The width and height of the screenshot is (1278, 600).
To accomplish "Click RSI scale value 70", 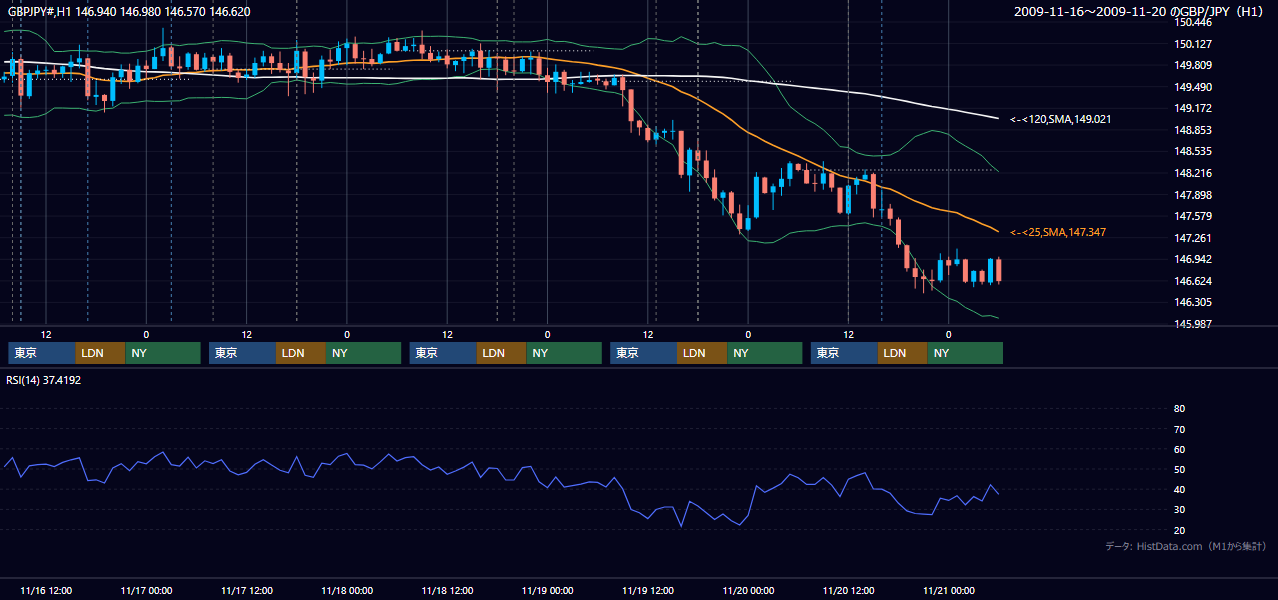I will [x=1179, y=429].
